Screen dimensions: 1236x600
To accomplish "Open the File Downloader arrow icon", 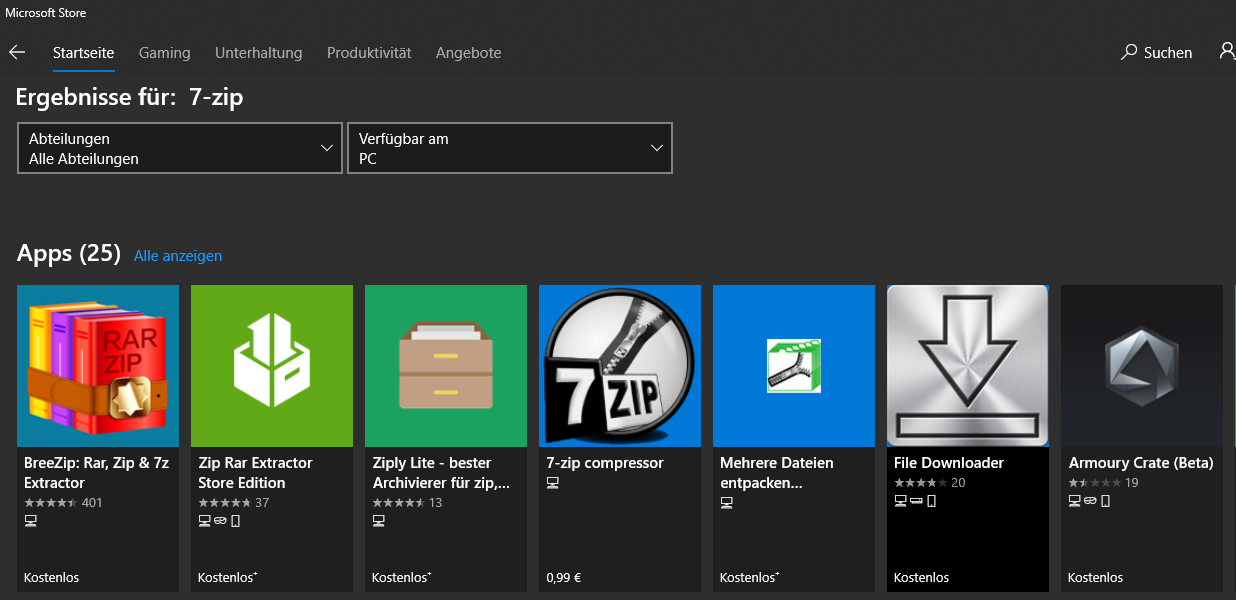I will 968,366.
